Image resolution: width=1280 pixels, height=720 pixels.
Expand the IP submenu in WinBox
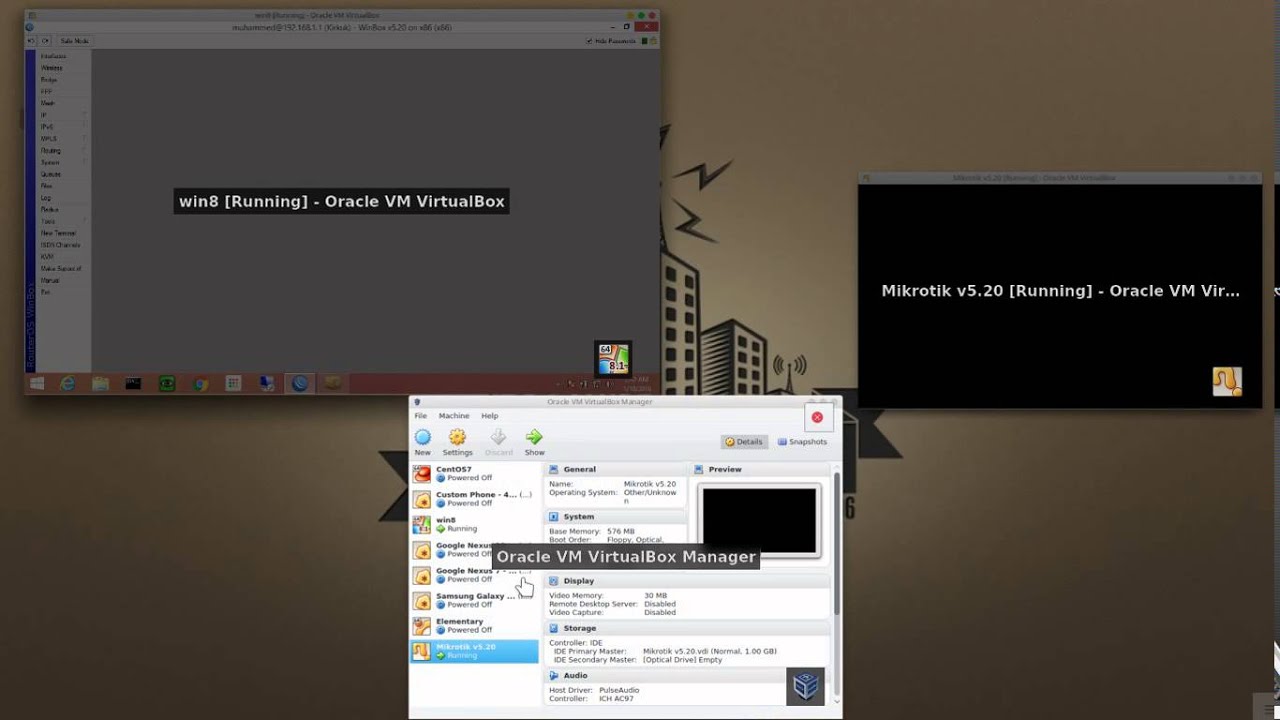[x=62, y=115]
